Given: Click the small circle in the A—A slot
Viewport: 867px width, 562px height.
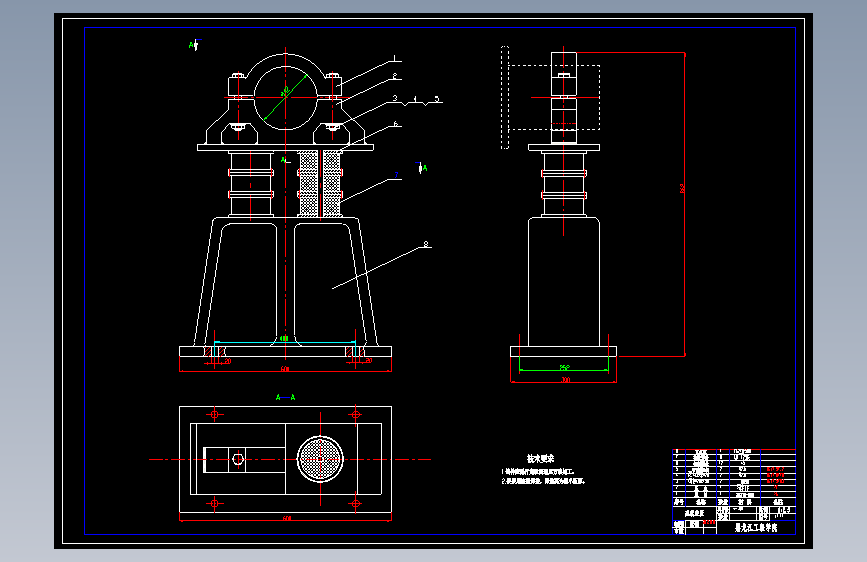Looking at the screenshot, I should point(238,459).
